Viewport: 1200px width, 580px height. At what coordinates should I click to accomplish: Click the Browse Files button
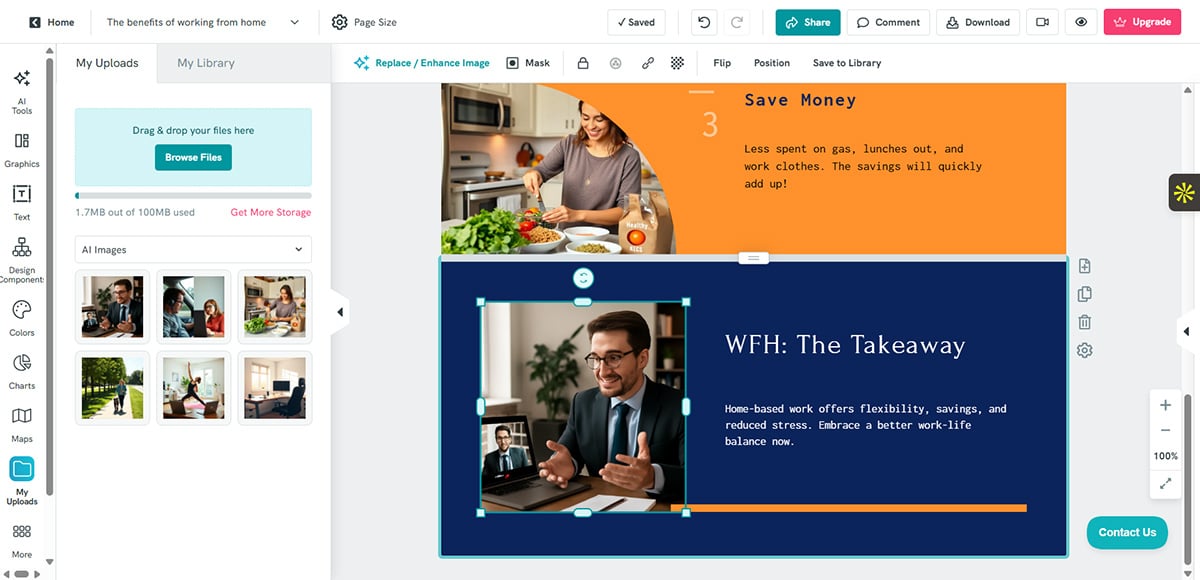[x=192, y=157]
